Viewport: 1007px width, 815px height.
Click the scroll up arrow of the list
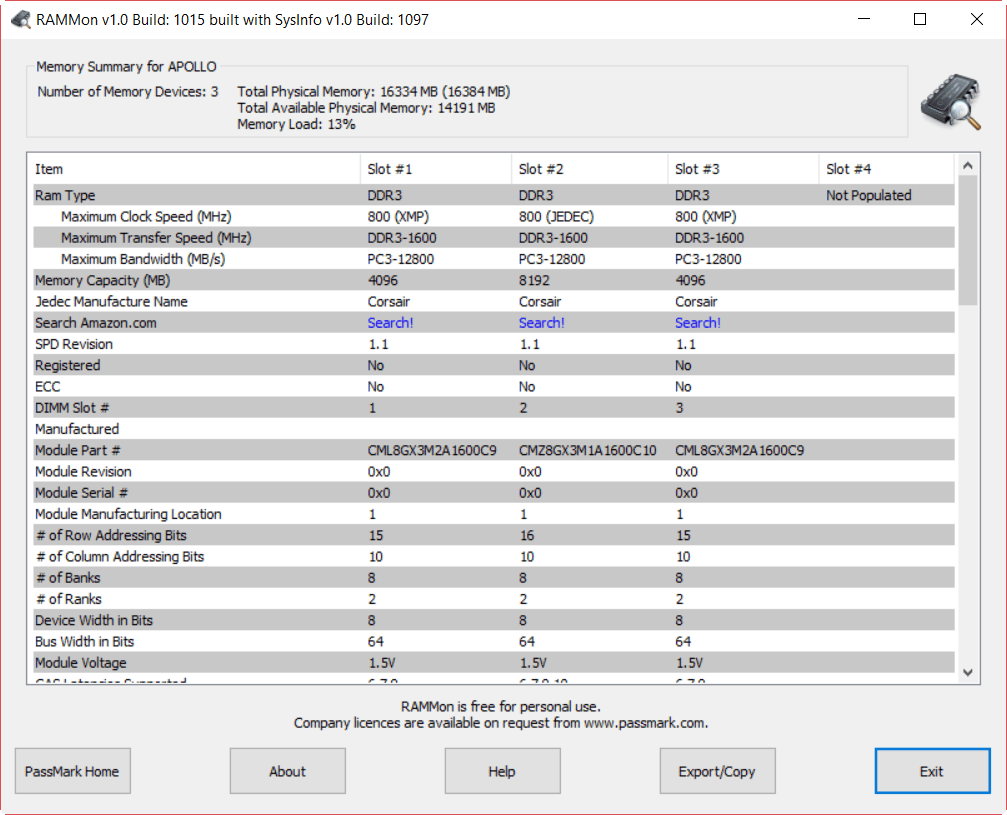[968, 166]
